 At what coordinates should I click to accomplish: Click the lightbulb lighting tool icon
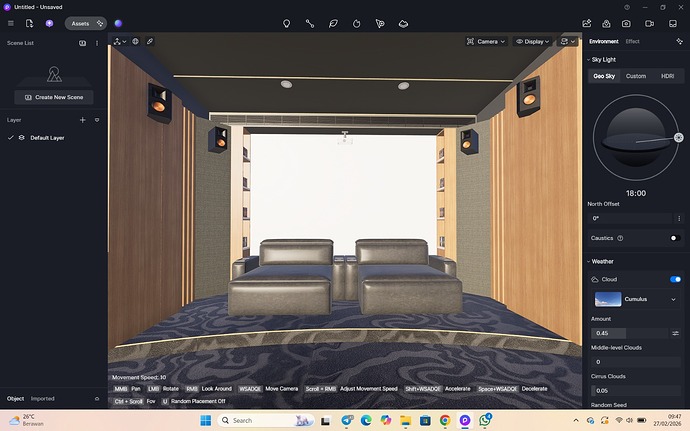pyautogui.click(x=286, y=23)
